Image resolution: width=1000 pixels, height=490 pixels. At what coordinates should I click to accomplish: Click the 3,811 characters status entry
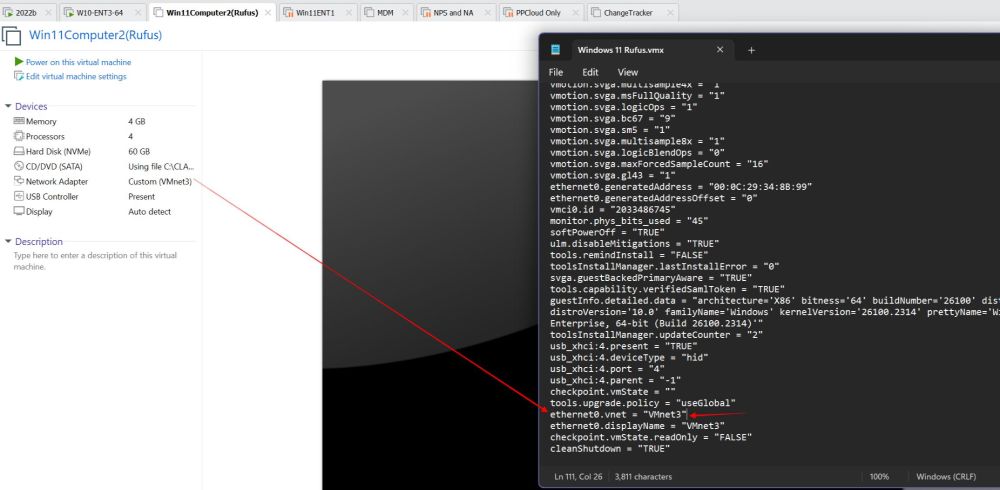643,477
